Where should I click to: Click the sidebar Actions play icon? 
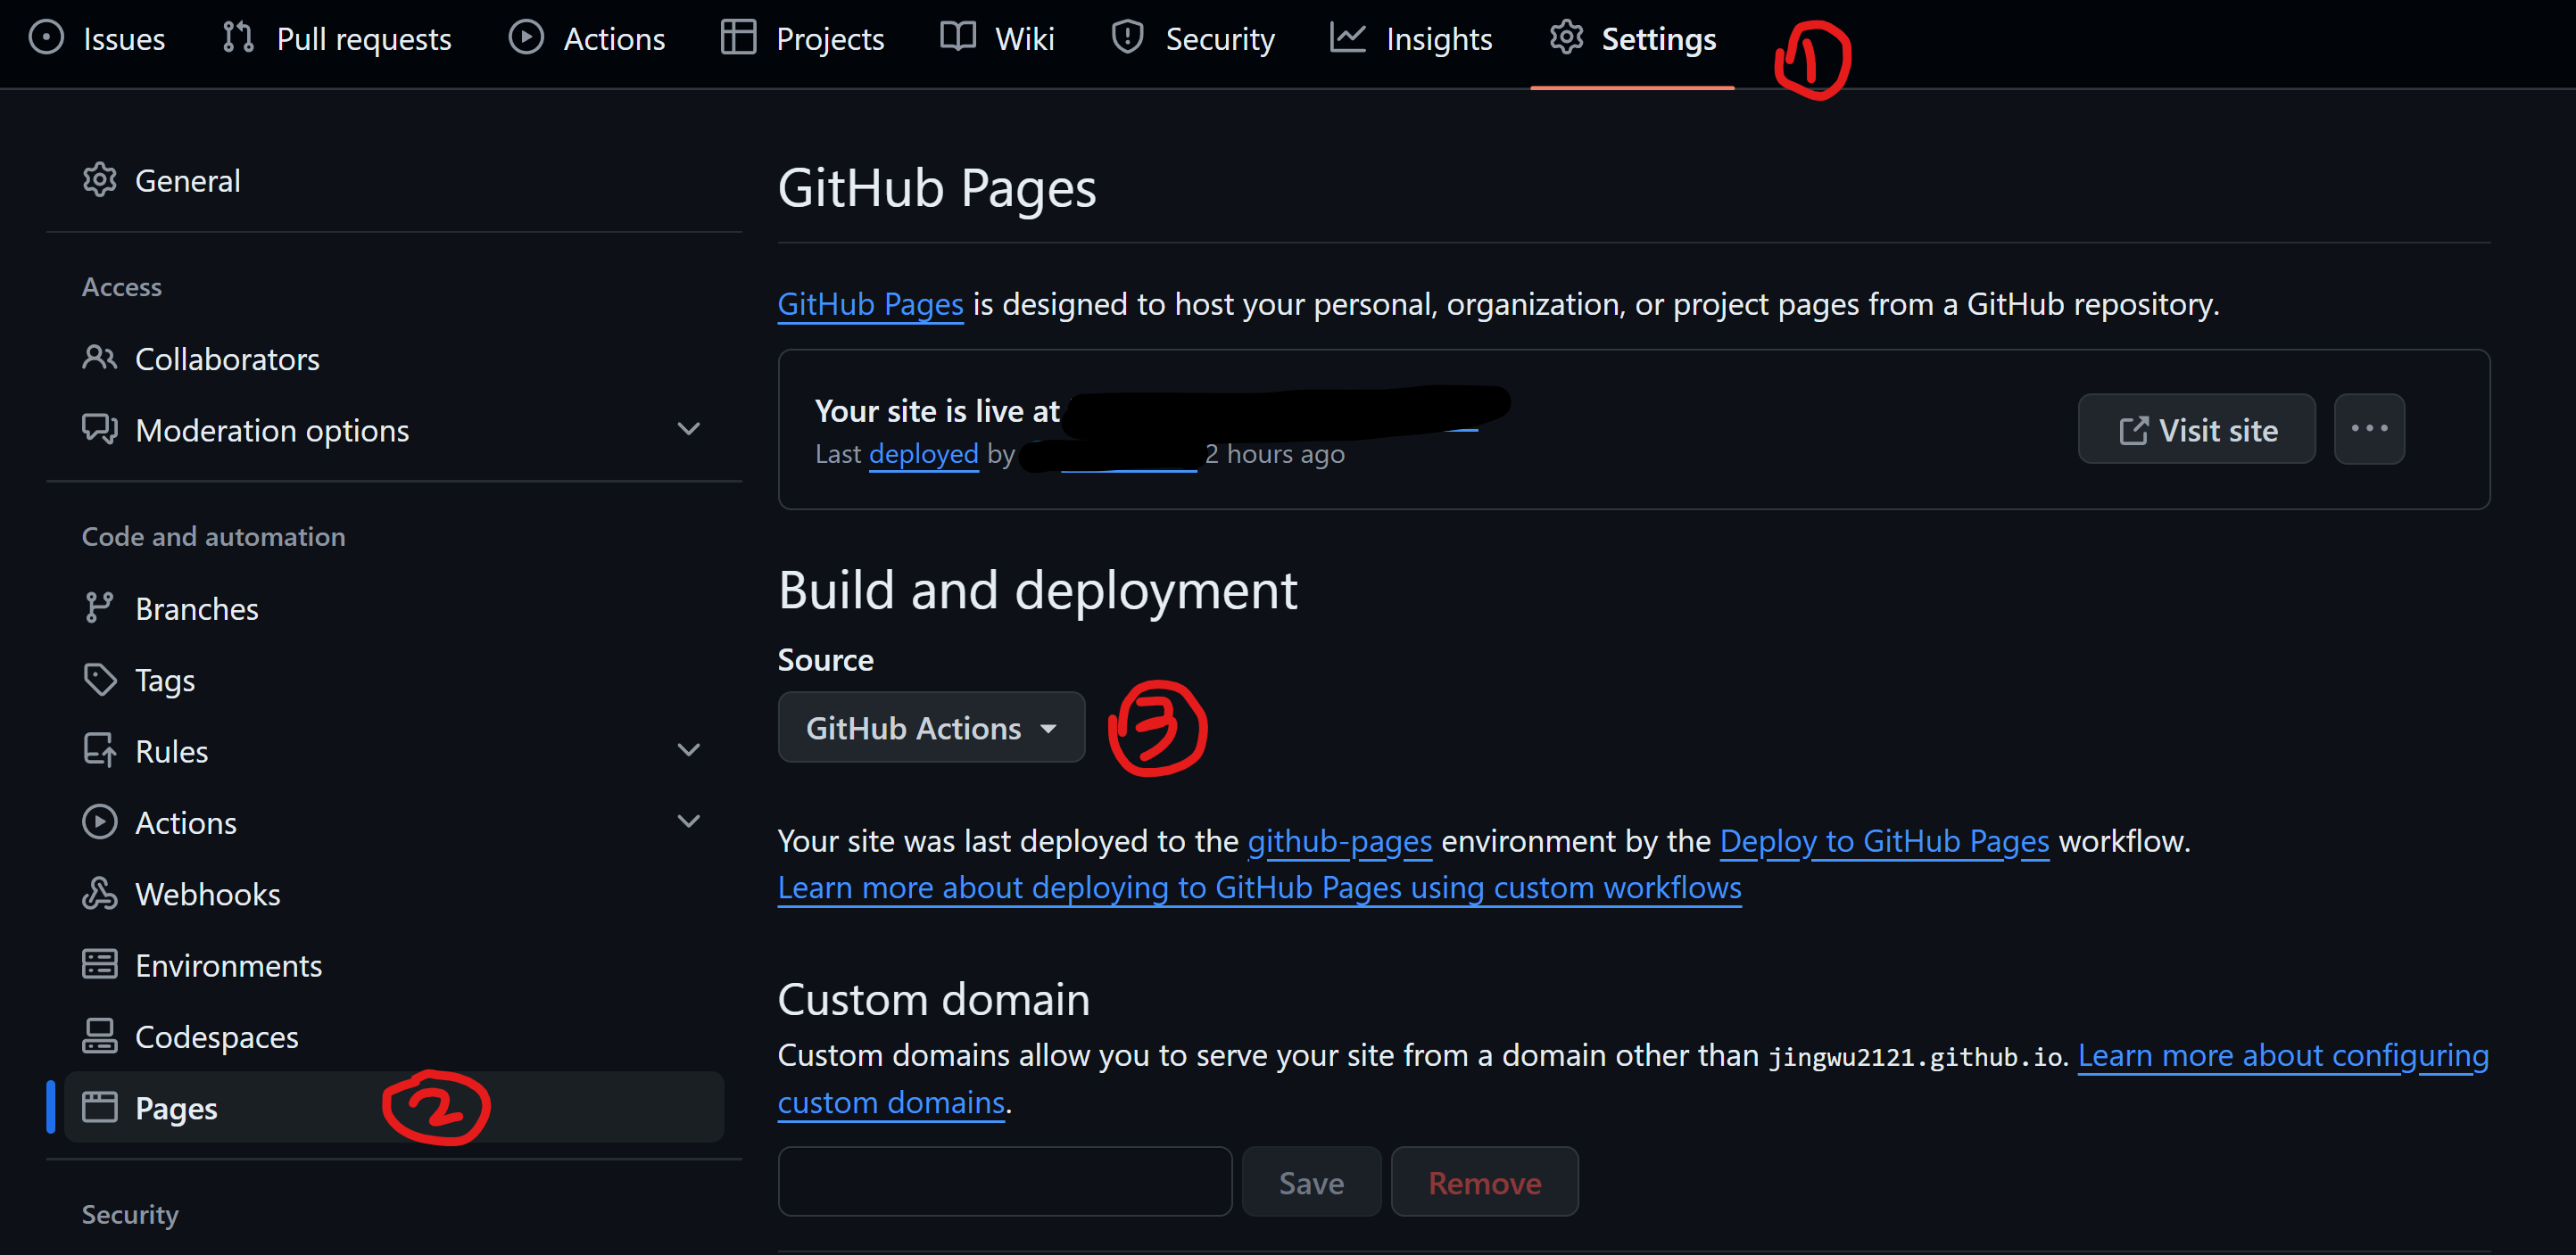pos(99,822)
